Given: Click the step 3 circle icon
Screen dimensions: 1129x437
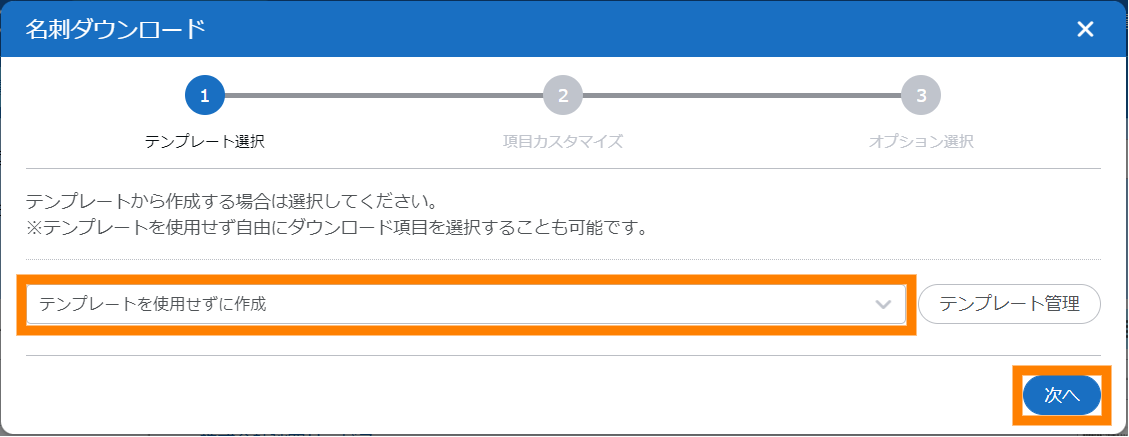Looking at the screenshot, I should click(921, 96).
